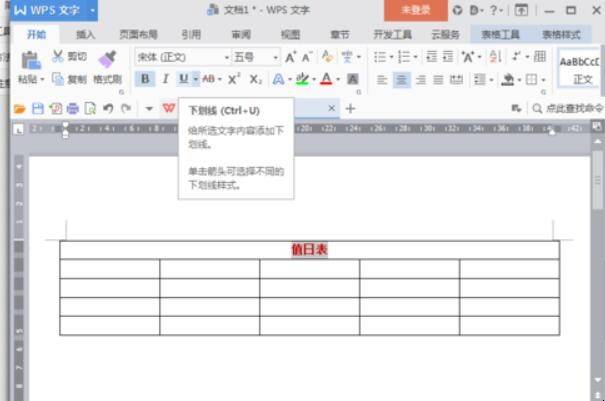
Task: Open file with folder icon in quick toolbar
Action: tap(19, 109)
